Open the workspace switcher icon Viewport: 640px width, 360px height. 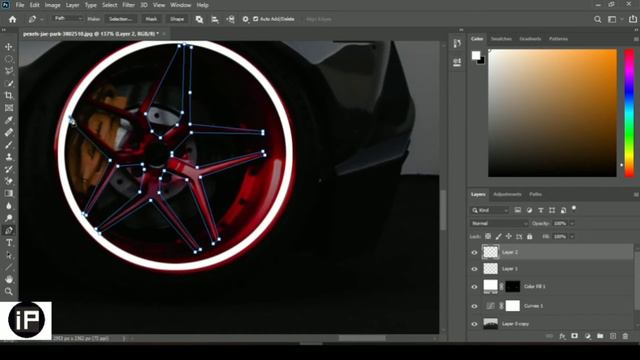tap(612, 19)
